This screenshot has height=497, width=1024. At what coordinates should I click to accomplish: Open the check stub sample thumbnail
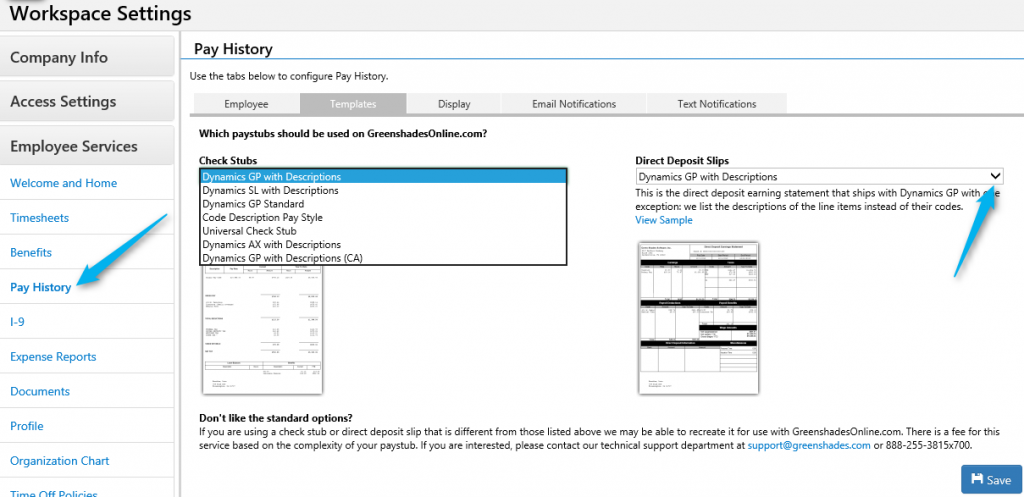point(263,330)
